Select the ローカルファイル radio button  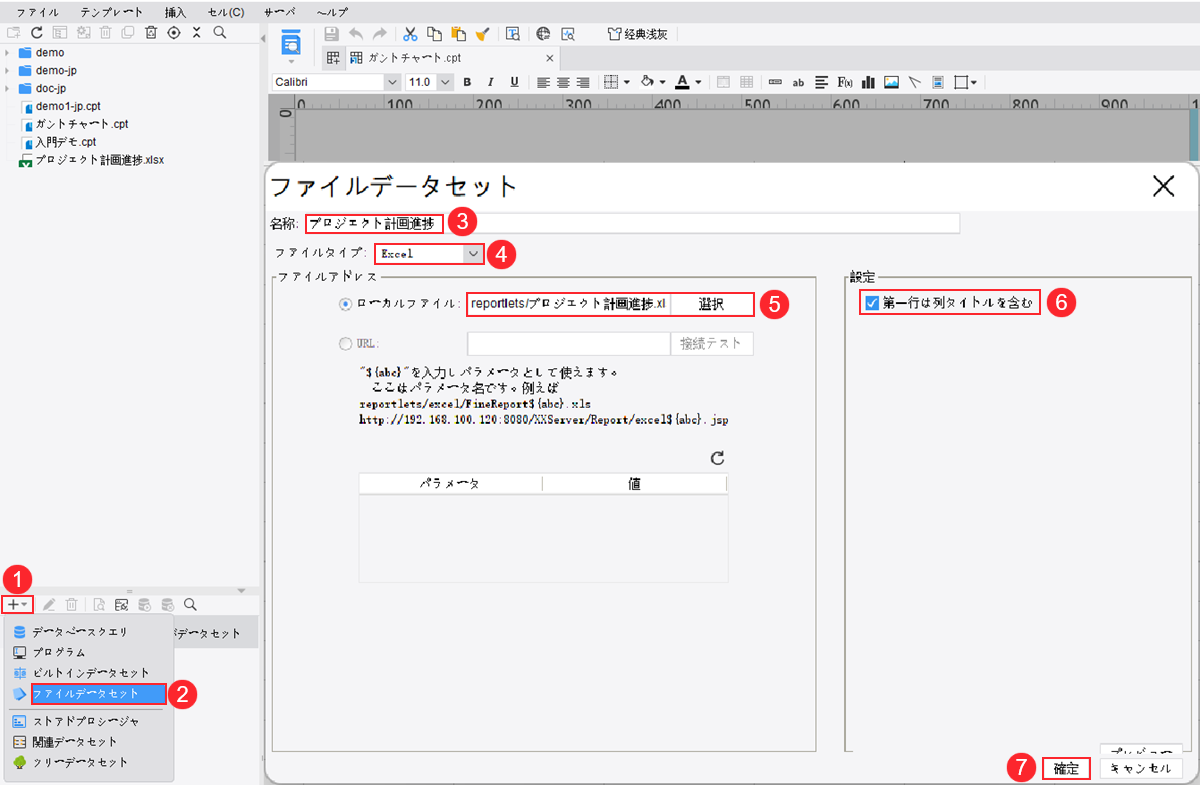tap(346, 304)
